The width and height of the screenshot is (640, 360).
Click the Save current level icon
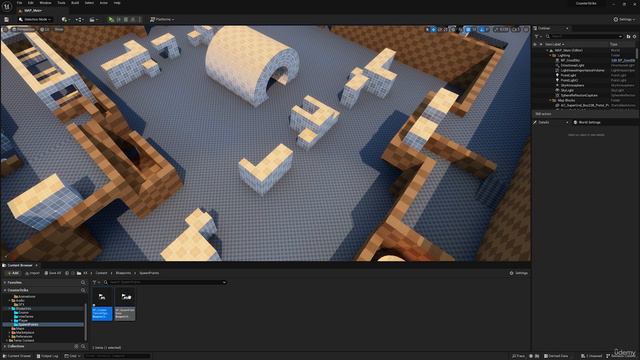click(7, 19)
